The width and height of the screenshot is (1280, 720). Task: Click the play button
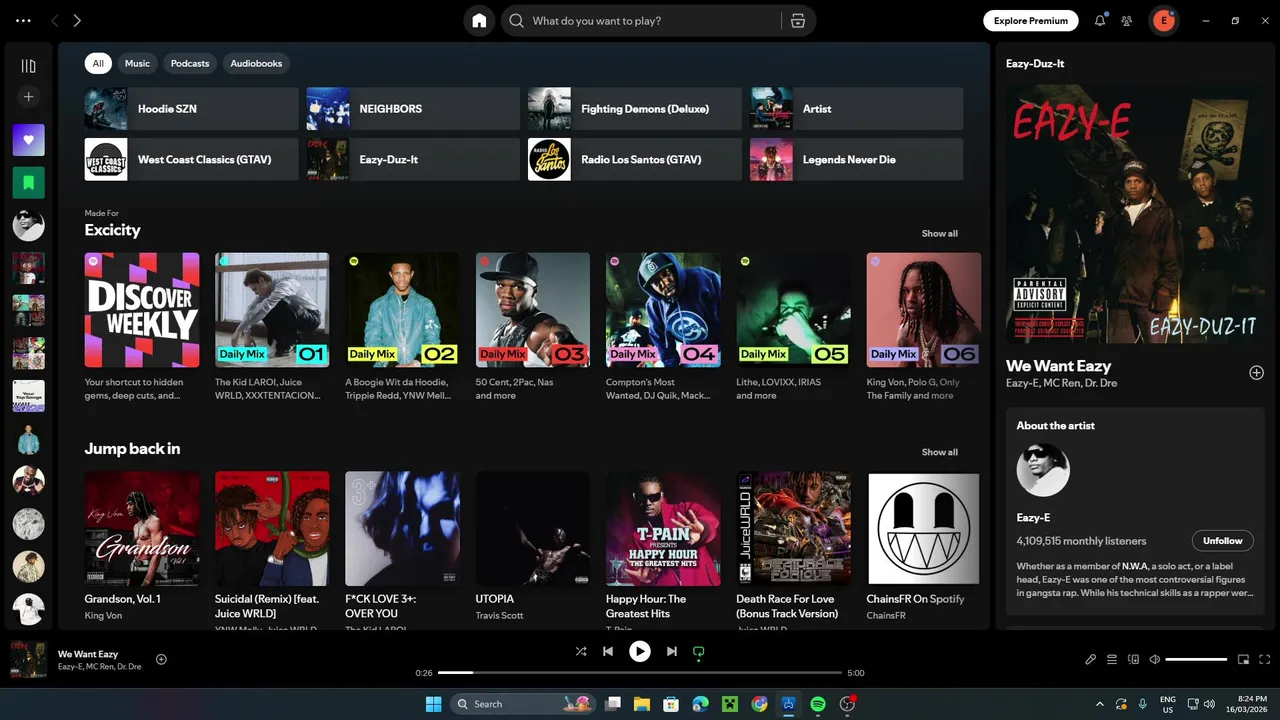[640, 651]
